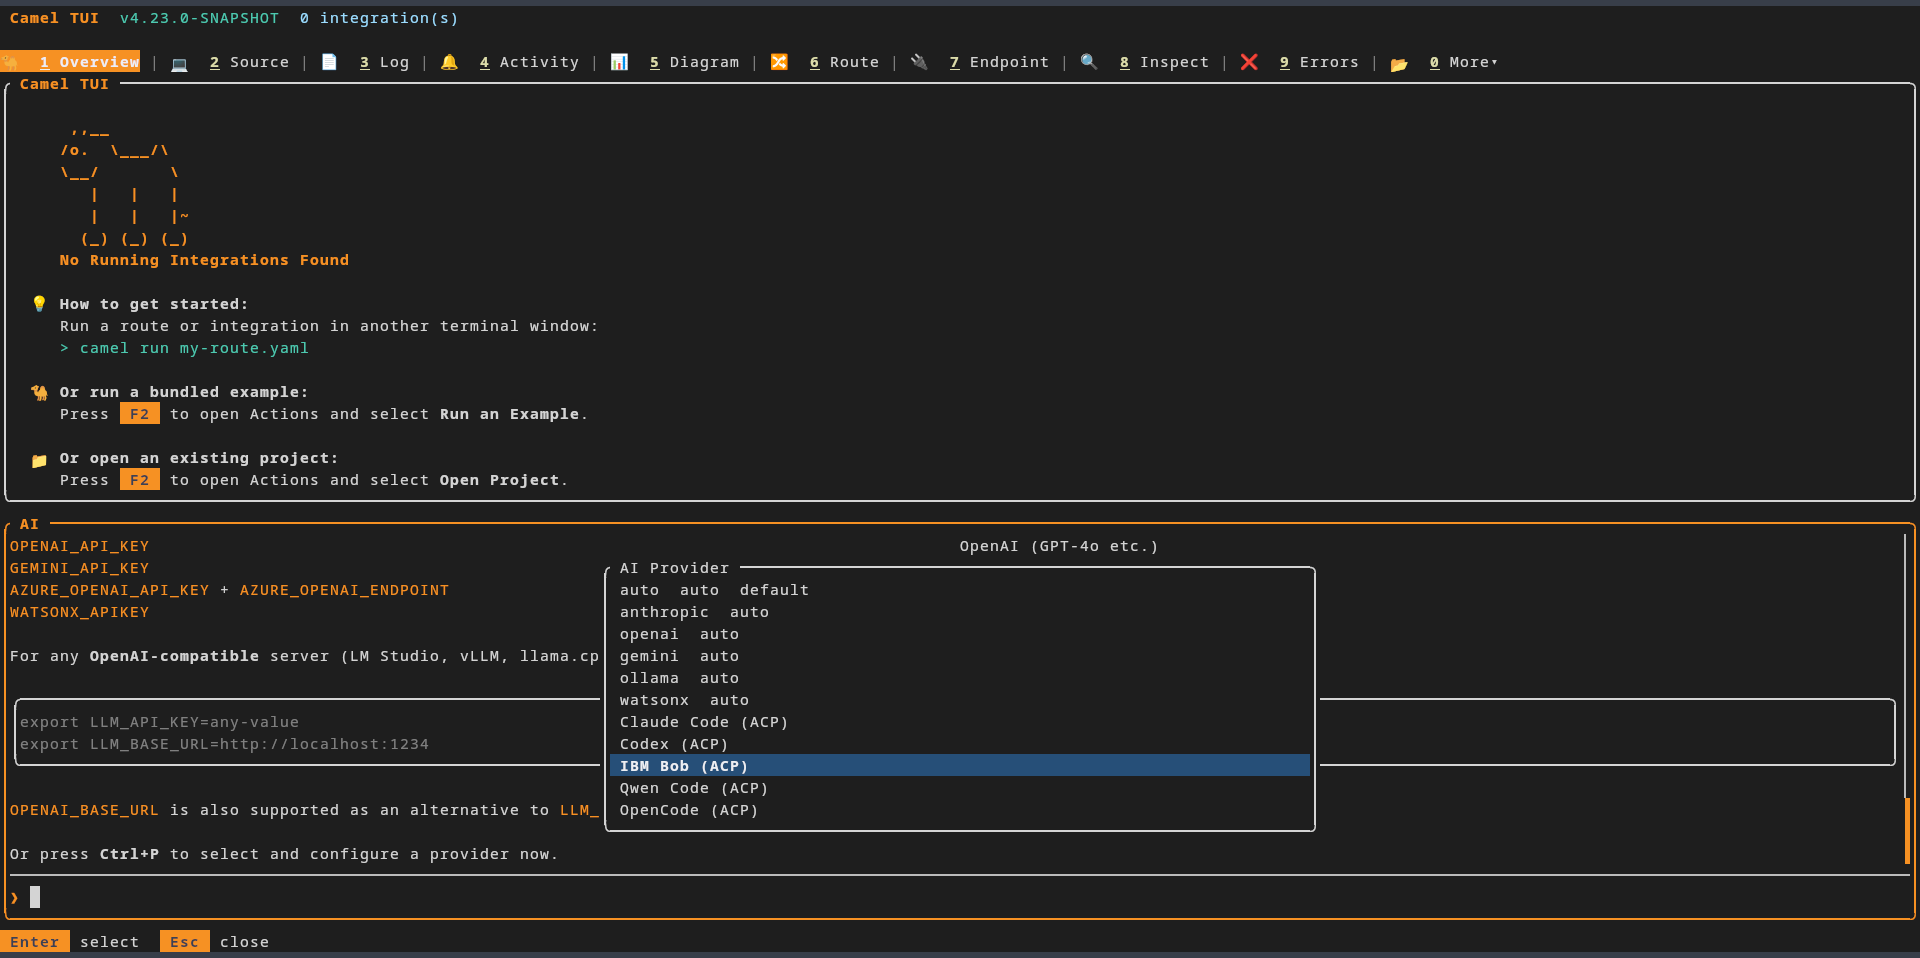The height and width of the screenshot is (958, 1920).
Task: Open the Diagram tab
Action: [694, 62]
